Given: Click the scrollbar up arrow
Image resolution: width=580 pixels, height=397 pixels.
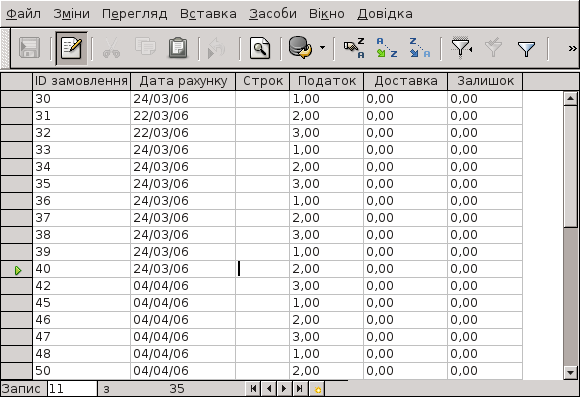Looking at the screenshot, I should (570, 98).
